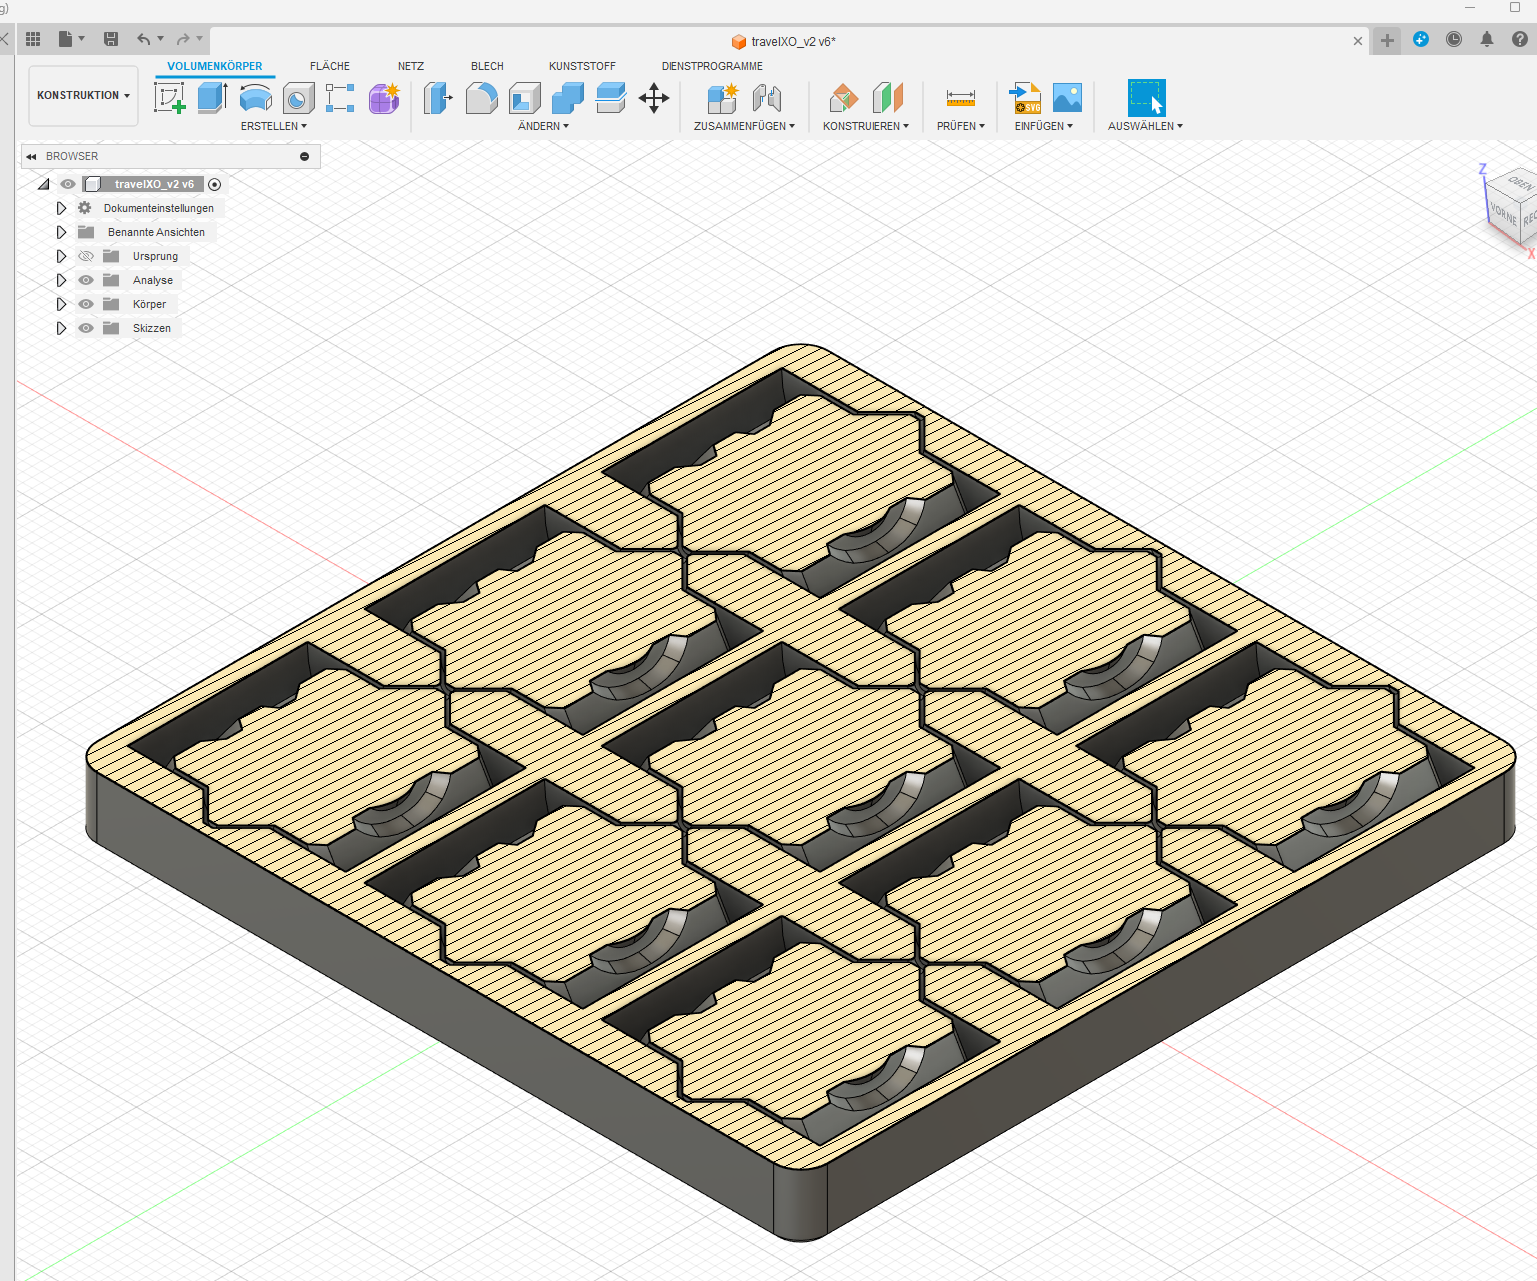Open the ERSTELLEN dropdown menu
The height and width of the screenshot is (1281, 1537).
pos(273,126)
